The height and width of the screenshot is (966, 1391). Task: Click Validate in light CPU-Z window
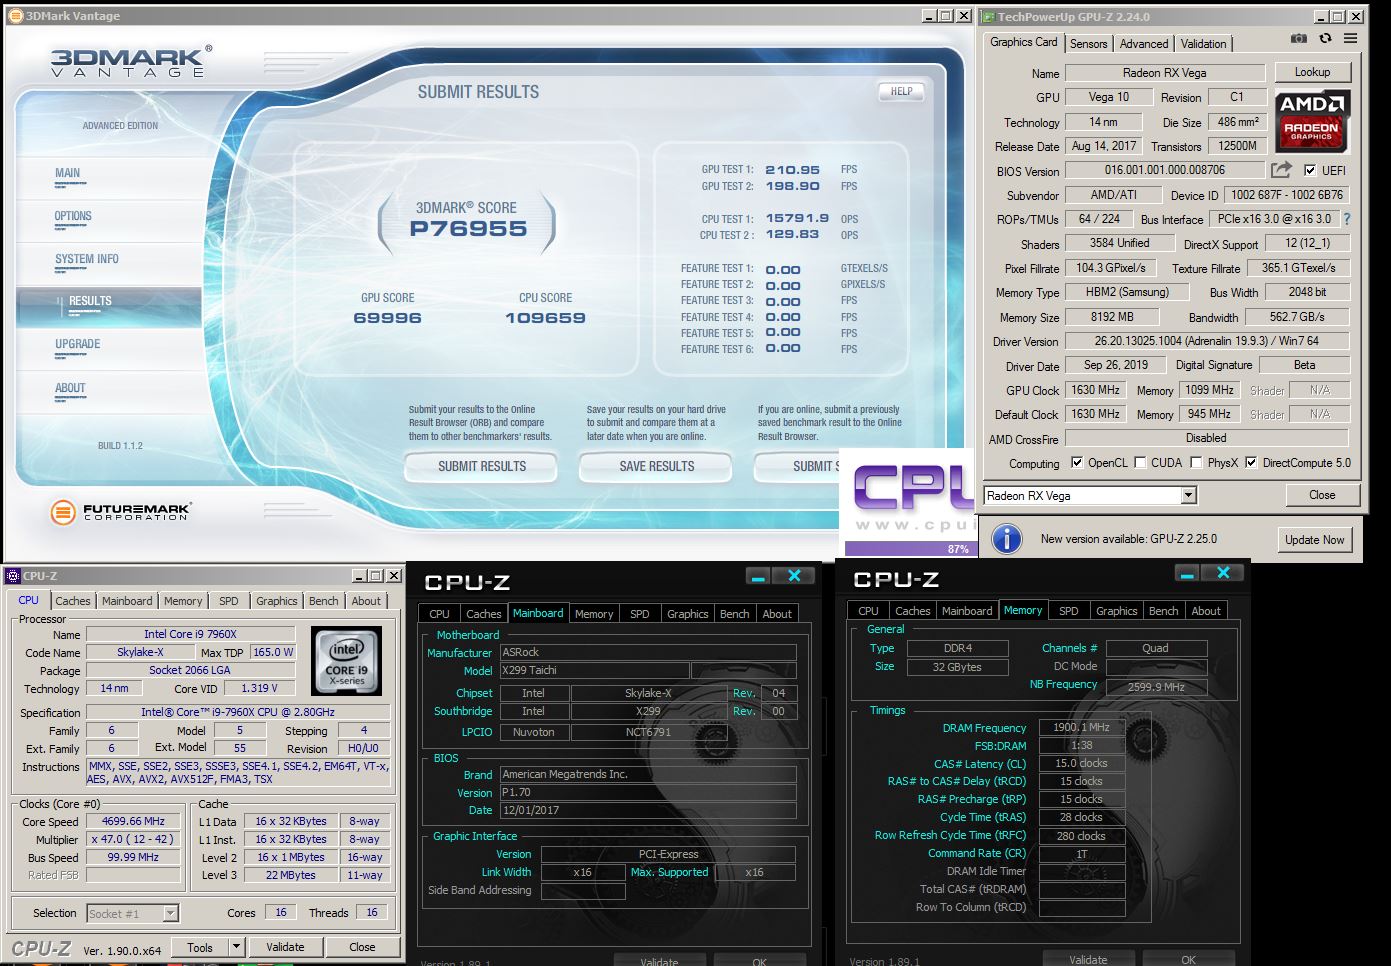(285, 947)
